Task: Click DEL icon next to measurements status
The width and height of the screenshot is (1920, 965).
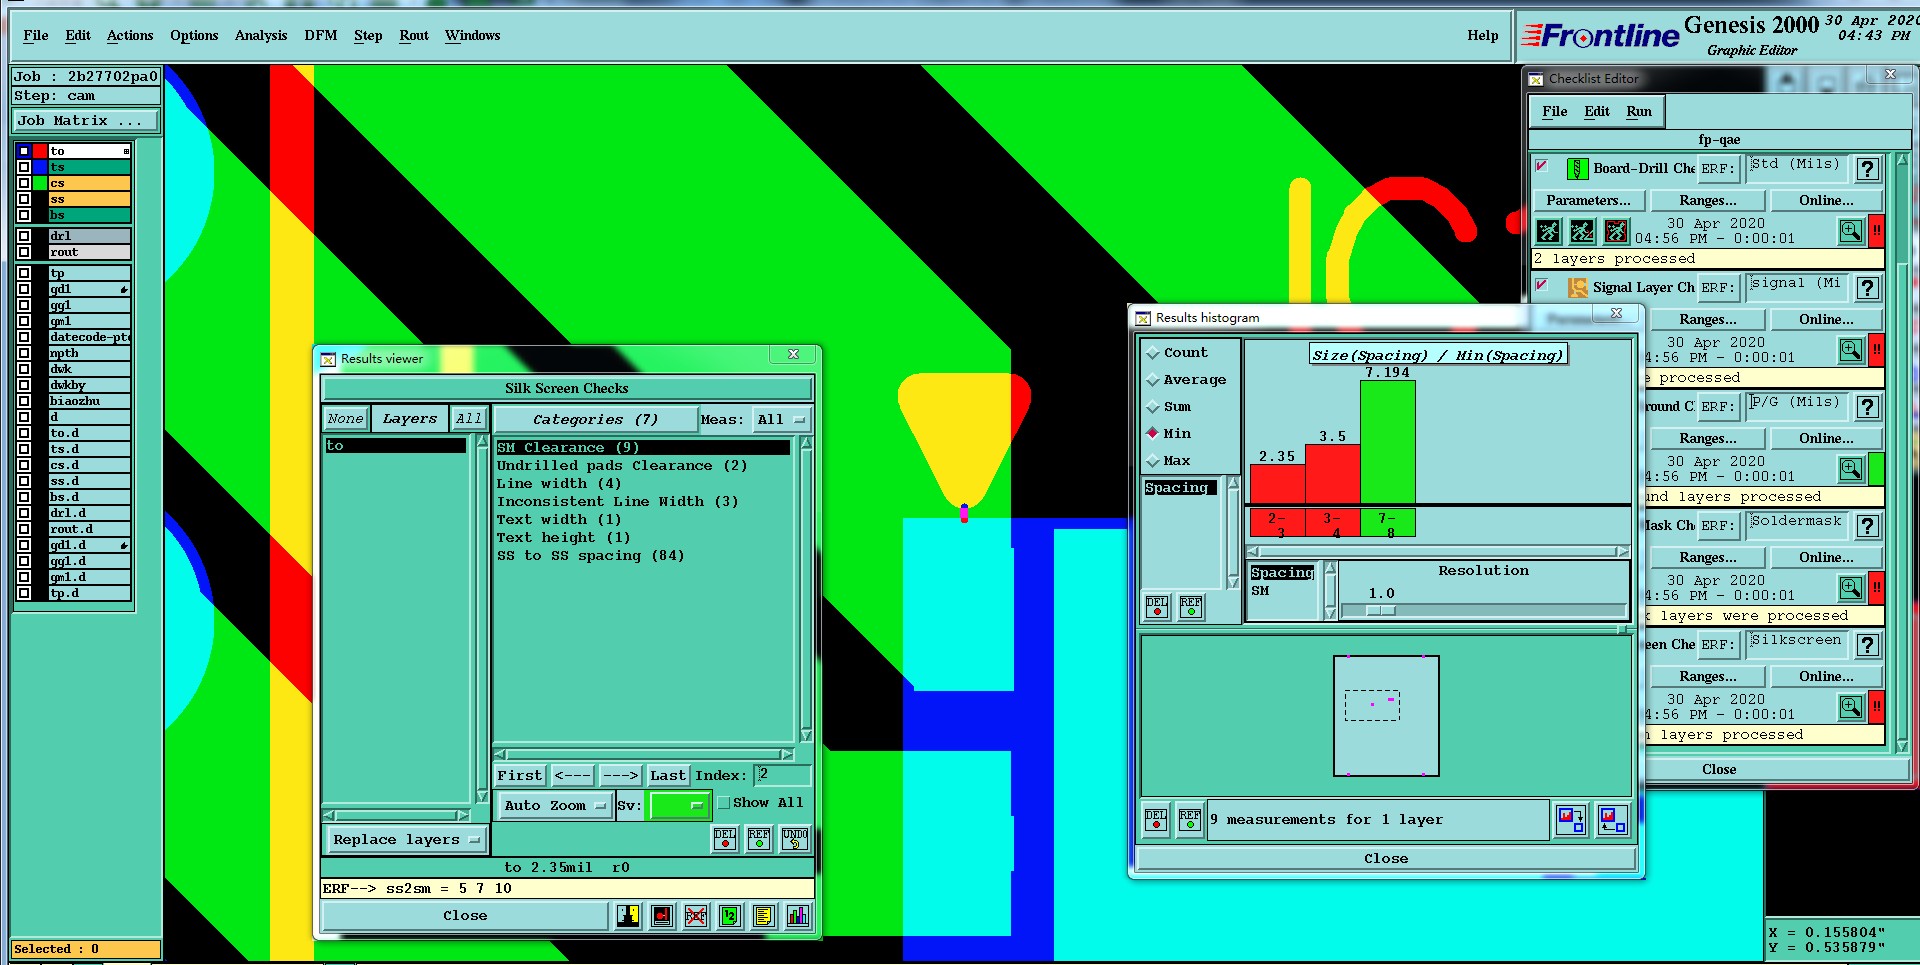Action: tap(1156, 819)
